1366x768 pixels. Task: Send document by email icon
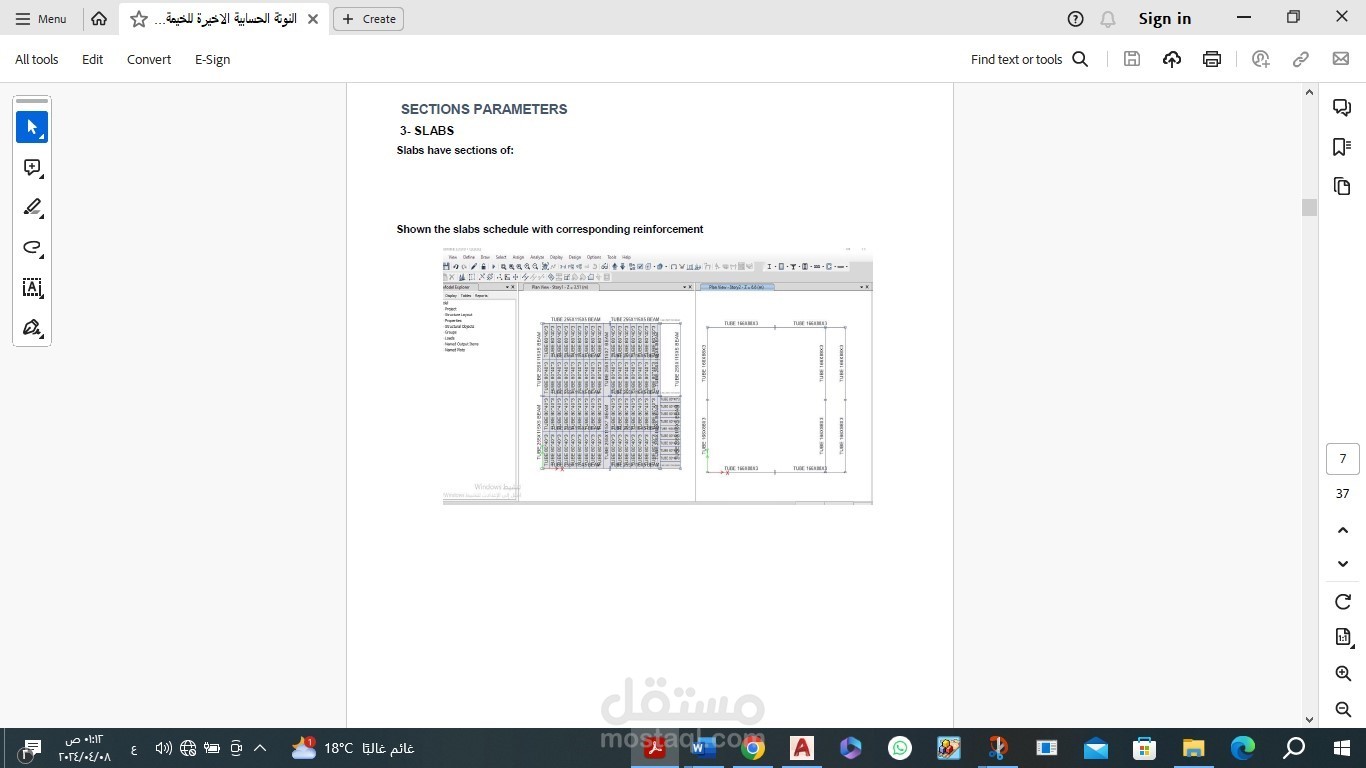(1341, 59)
